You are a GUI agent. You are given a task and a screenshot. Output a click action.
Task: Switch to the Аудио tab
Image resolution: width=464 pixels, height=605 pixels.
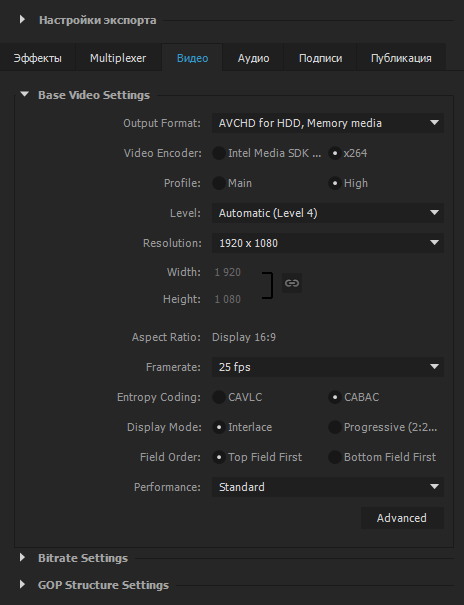pos(253,58)
